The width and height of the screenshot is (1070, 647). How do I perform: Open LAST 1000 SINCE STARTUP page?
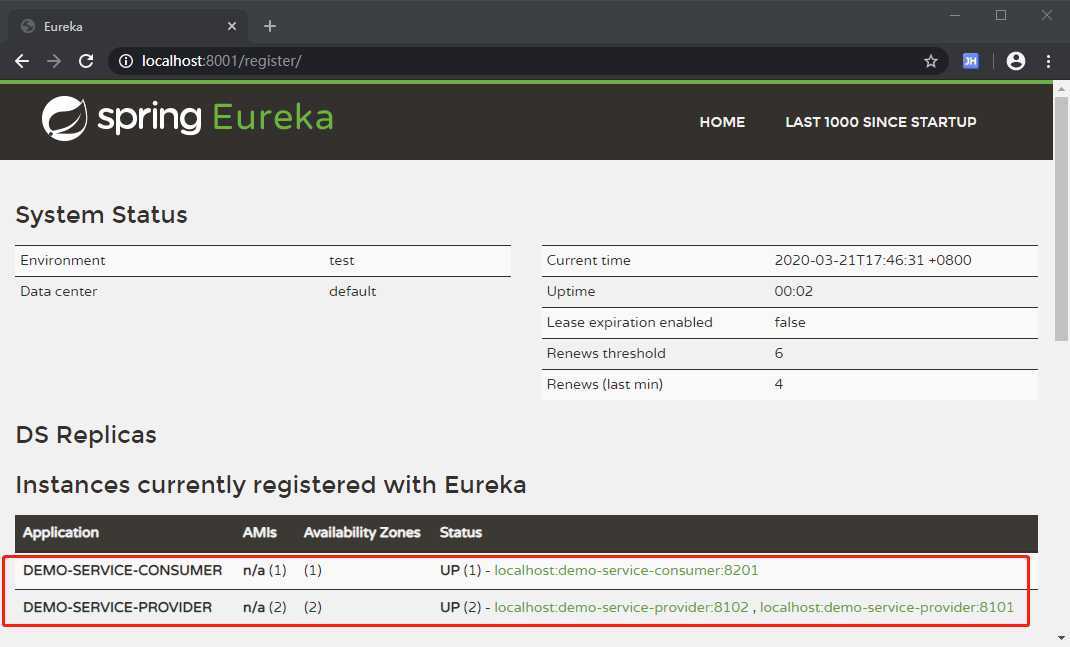880,121
